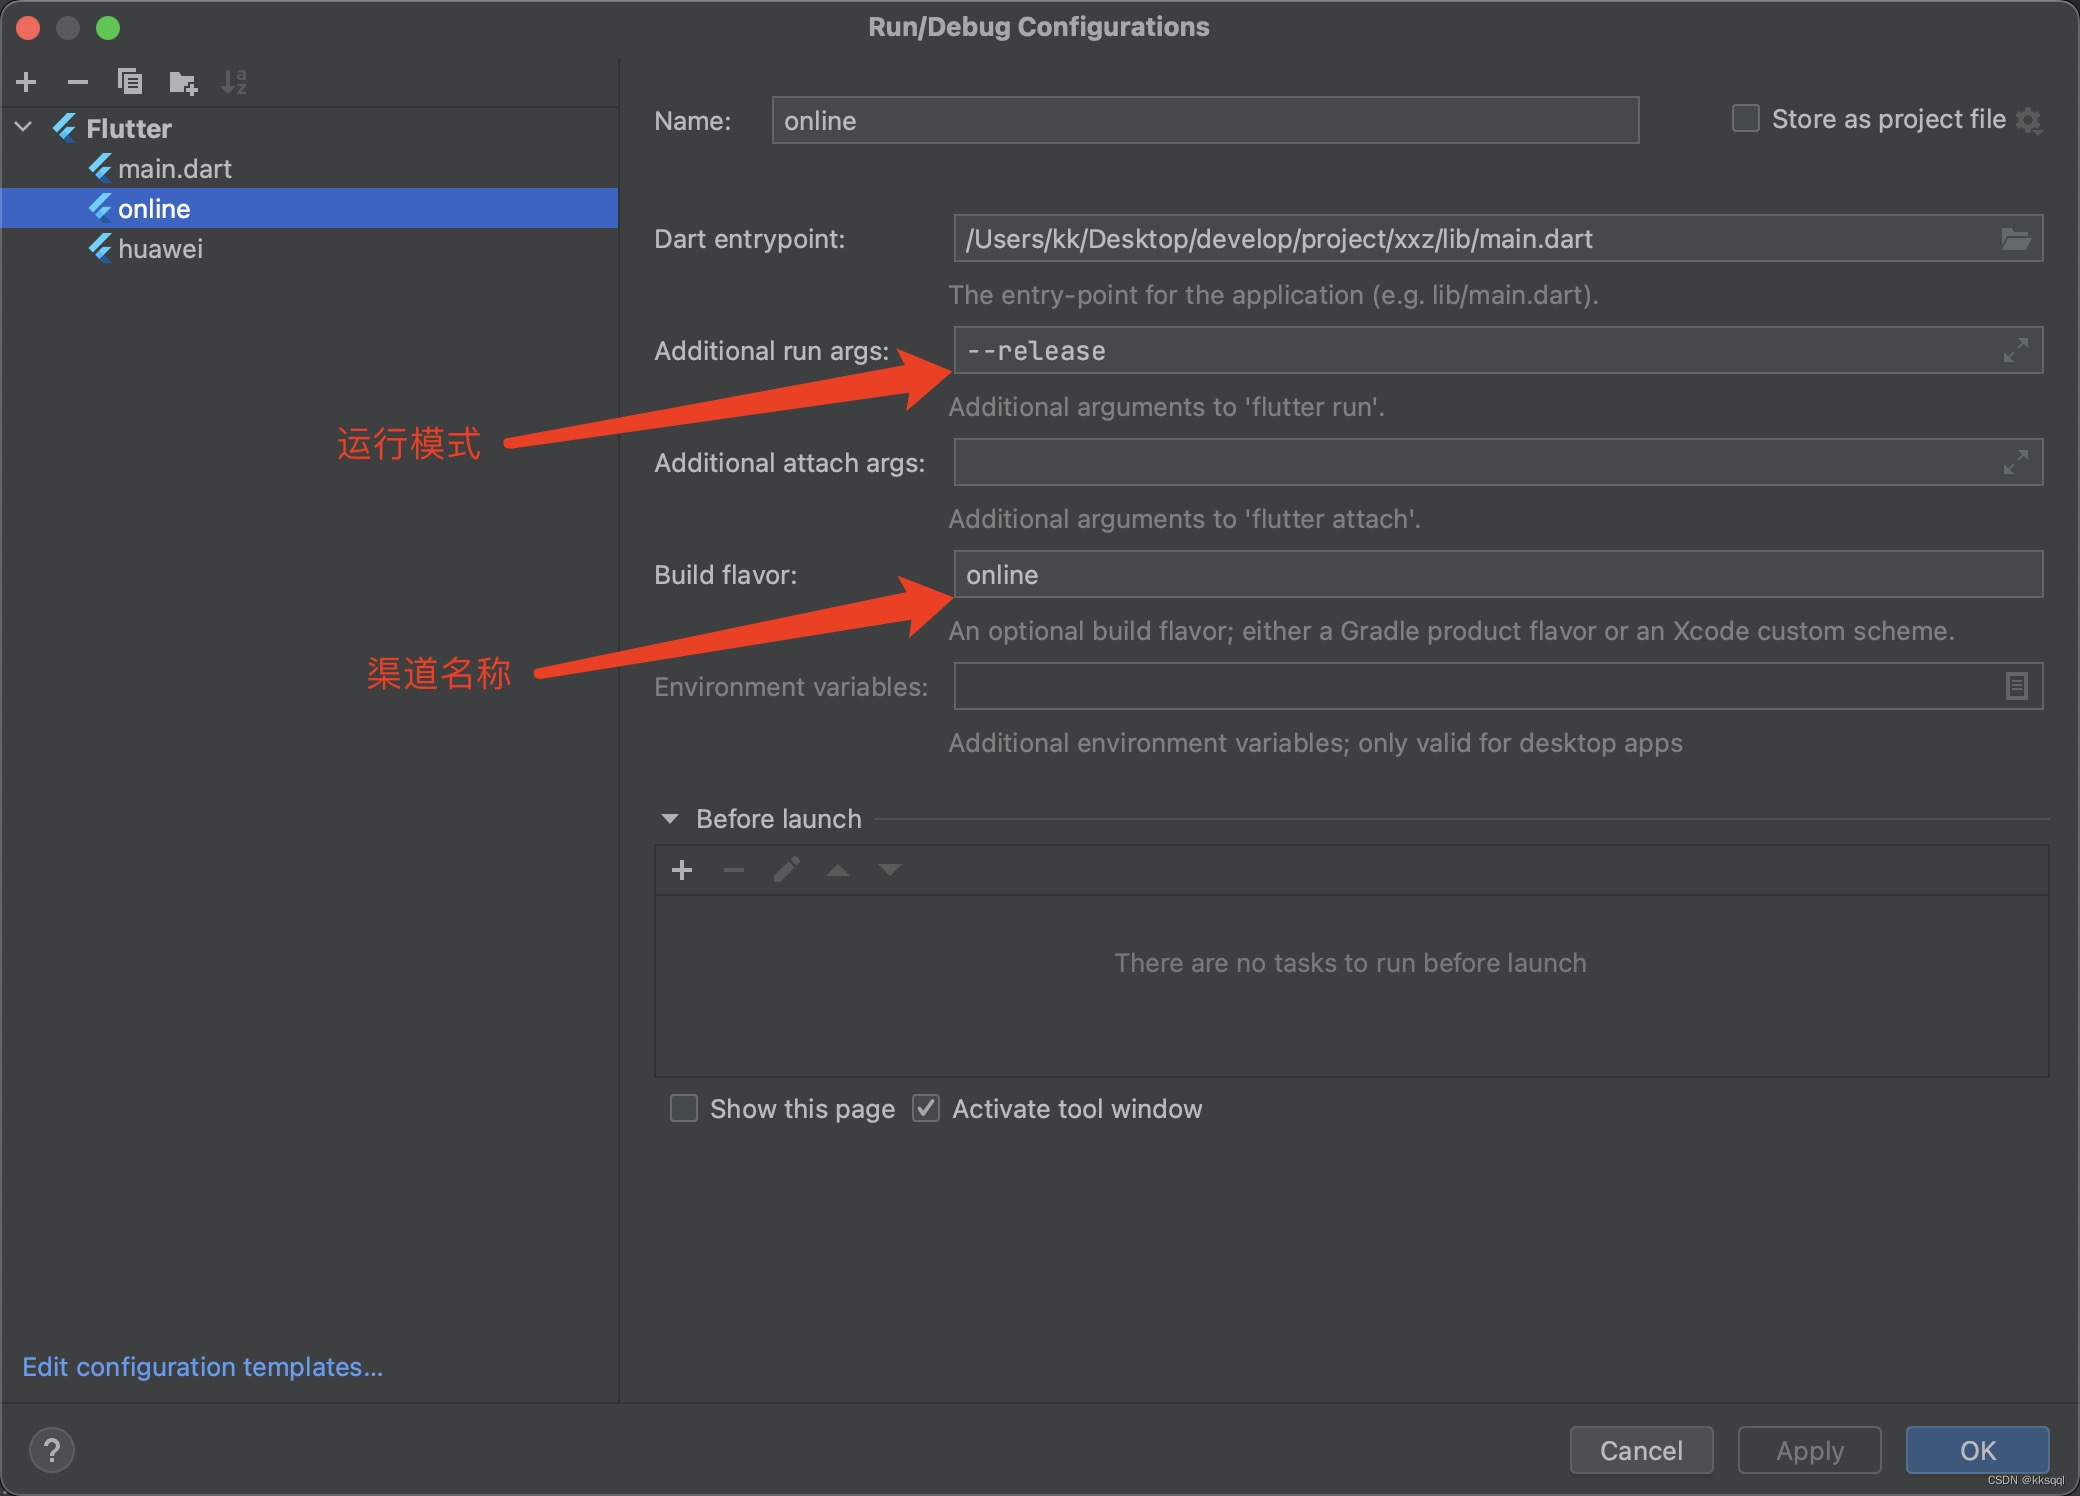
Task: Open the Dart entrypoint folder browse icon
Action: click(x=2015, y=239)
